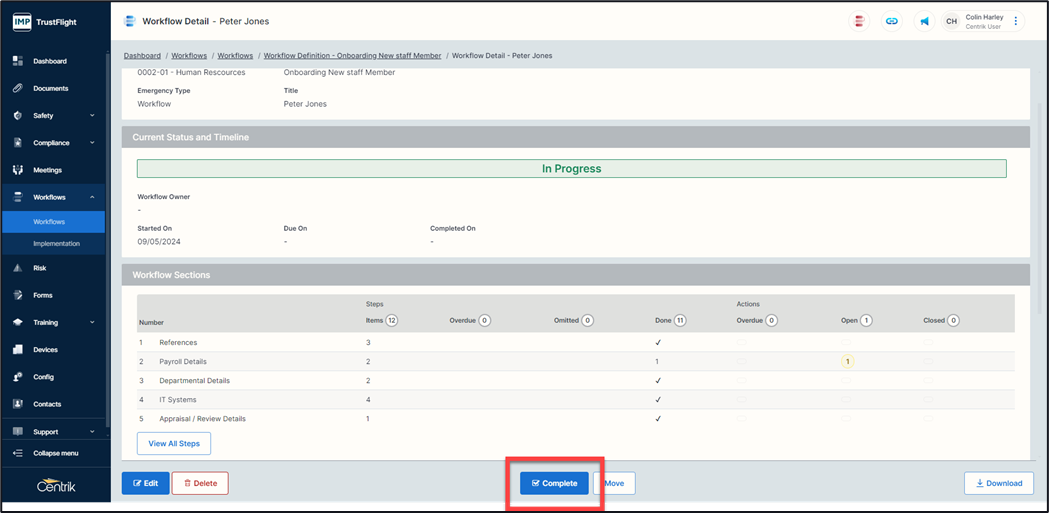The image size is (1049, 513).
Task: Select the Forms sidebar menu item
Action: [42, 295]
